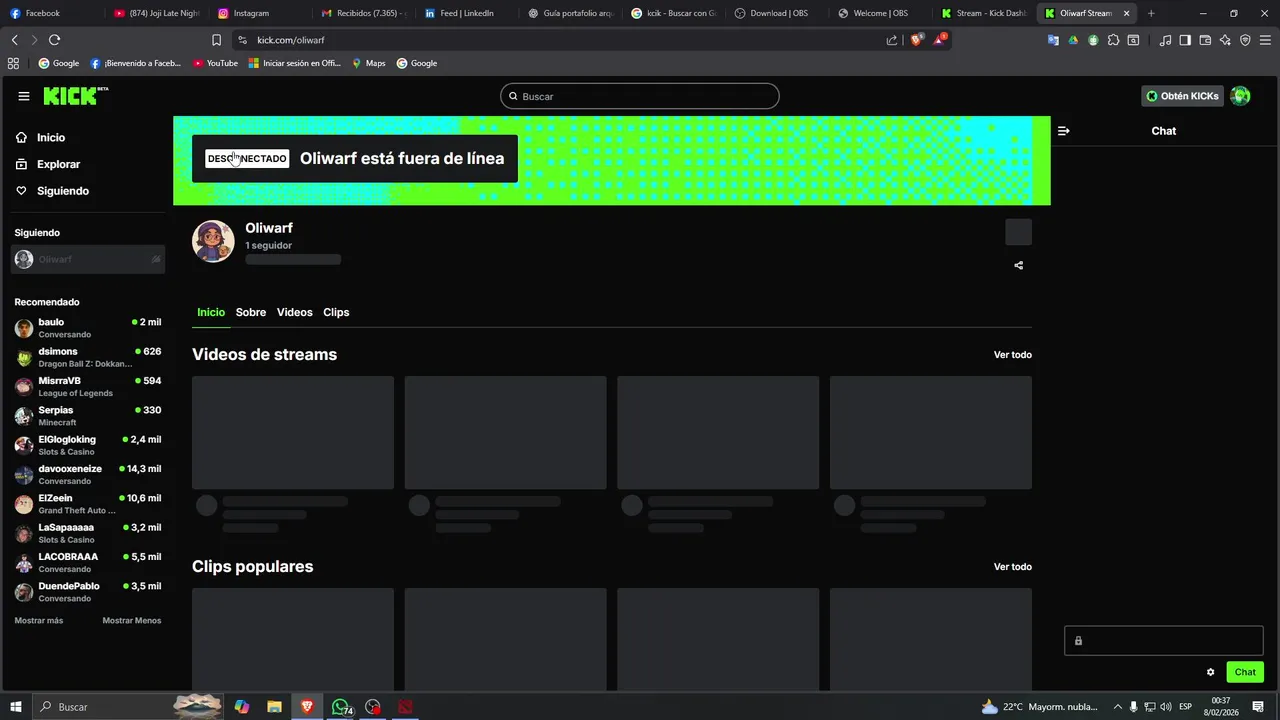Open Google Translate extension icon
The width and height of the screenshot is (1280, 720).
[x=1053, y=40]
